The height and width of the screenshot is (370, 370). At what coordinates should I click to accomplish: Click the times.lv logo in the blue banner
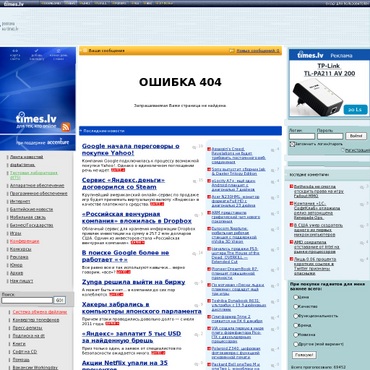(36, 119)
